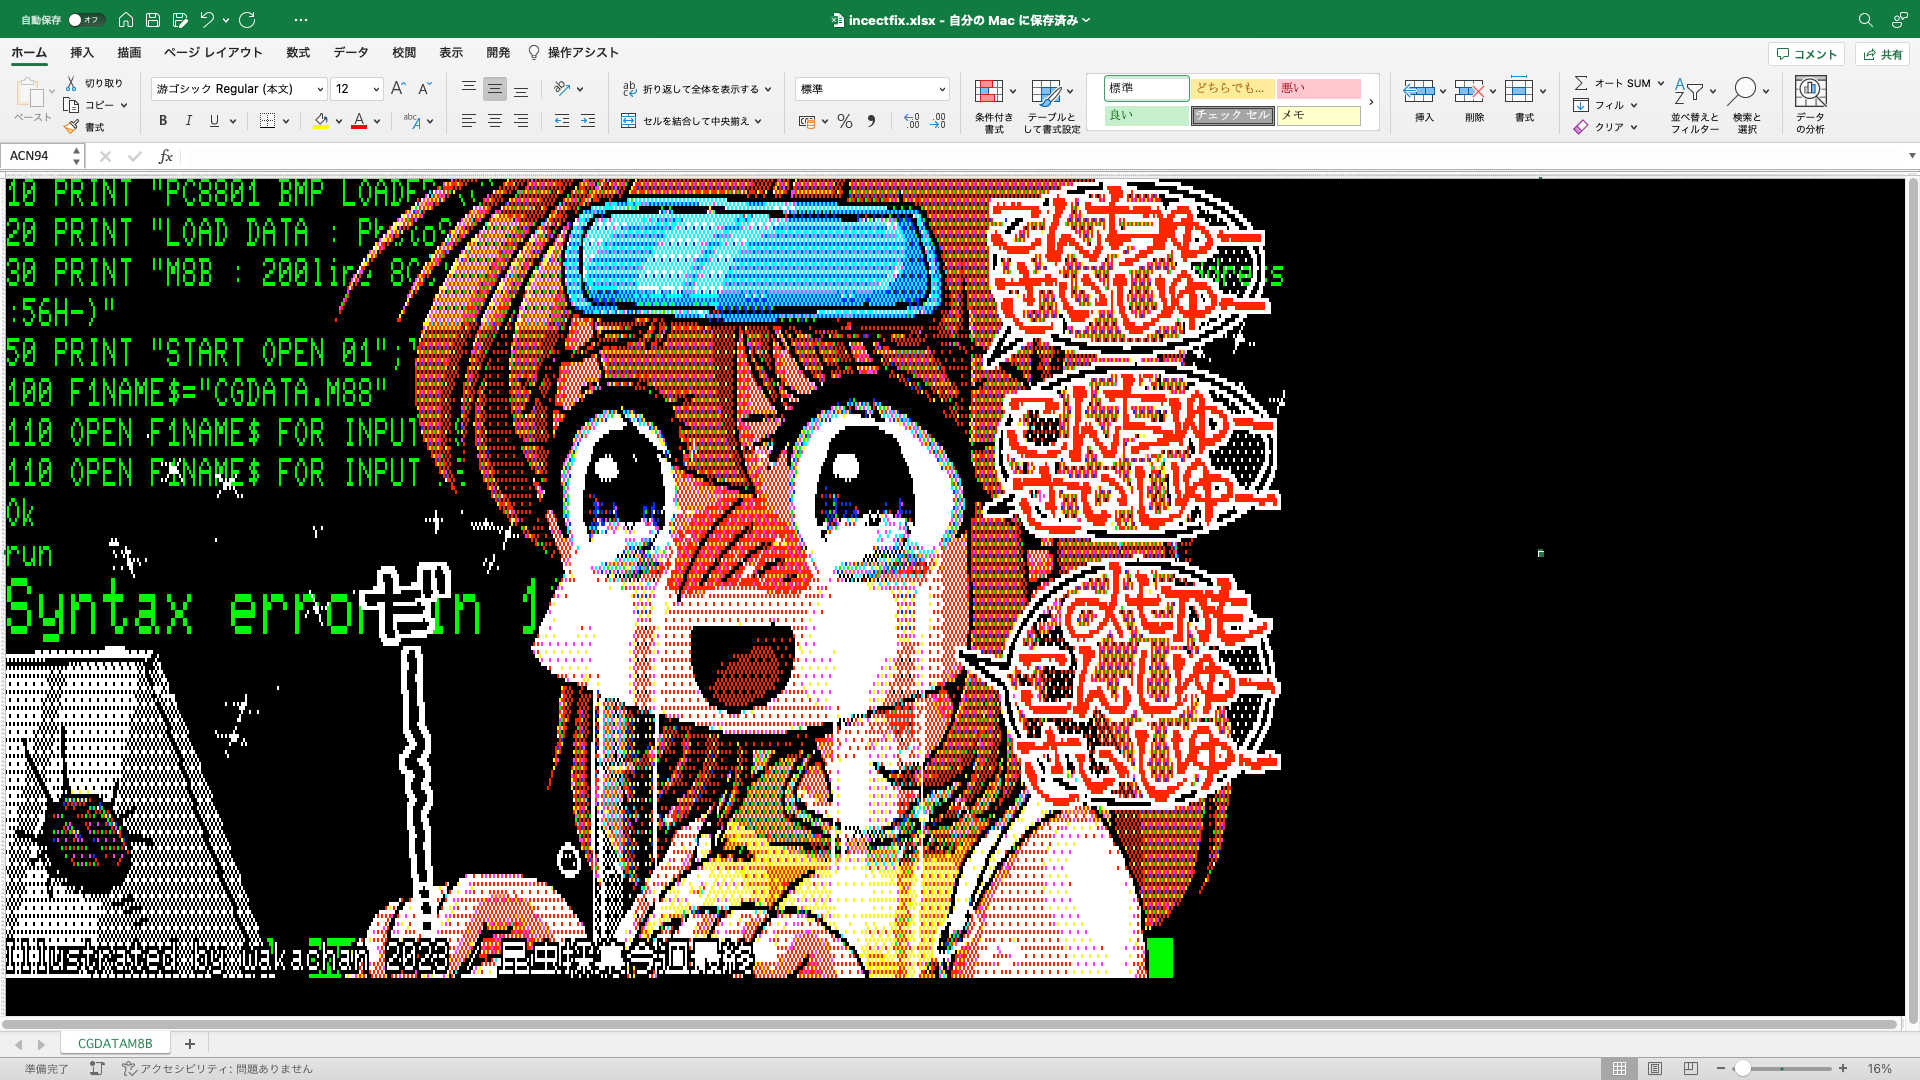
Task: Toggle italic formatting
Action: [189, 120]
